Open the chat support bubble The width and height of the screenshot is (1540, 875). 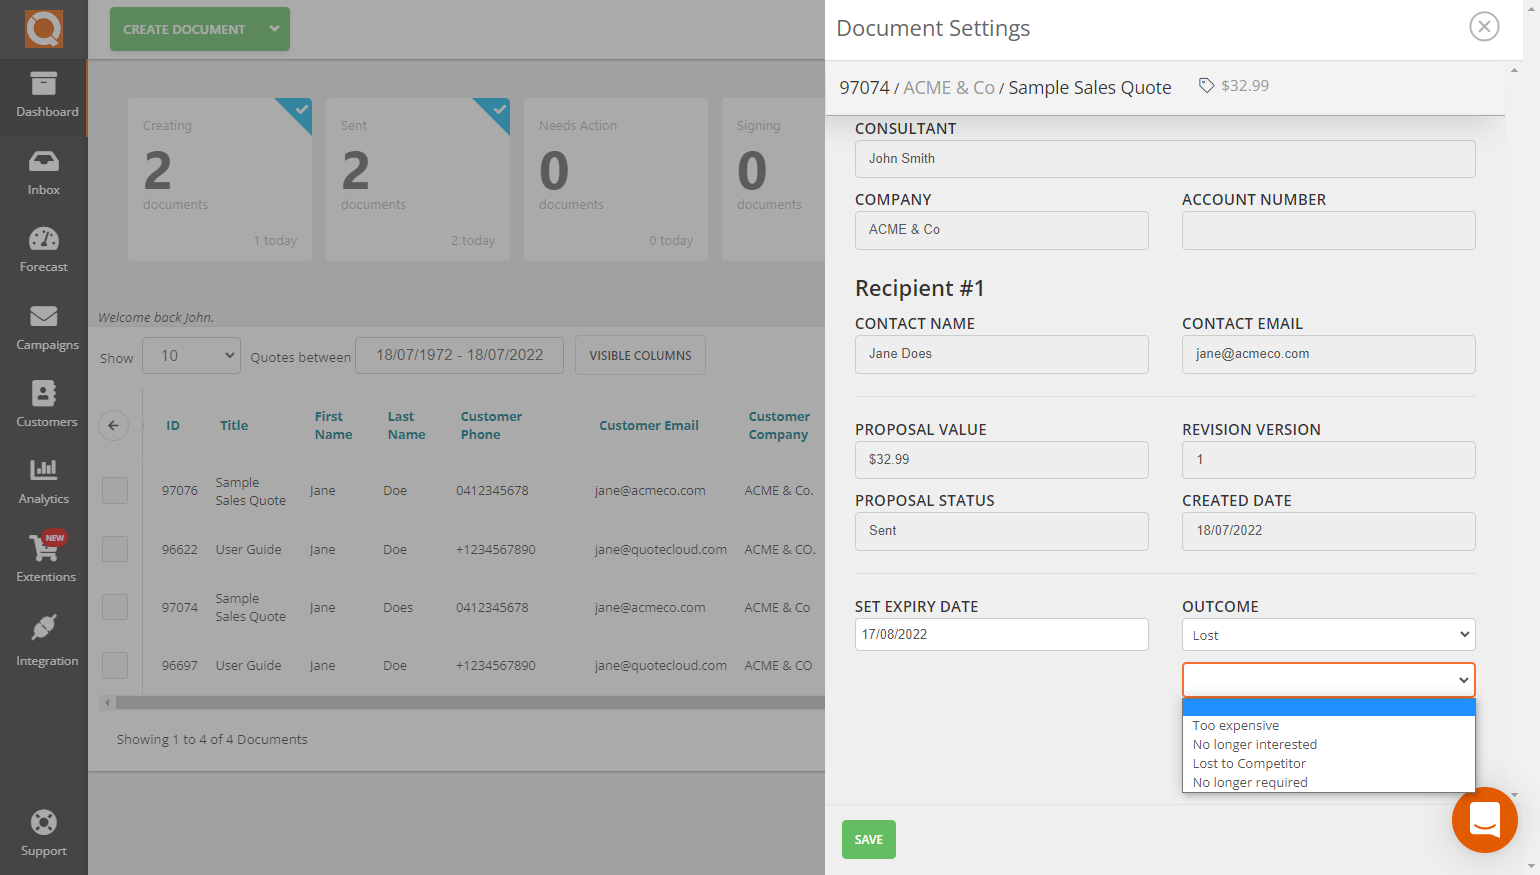tap(1485, 820)
